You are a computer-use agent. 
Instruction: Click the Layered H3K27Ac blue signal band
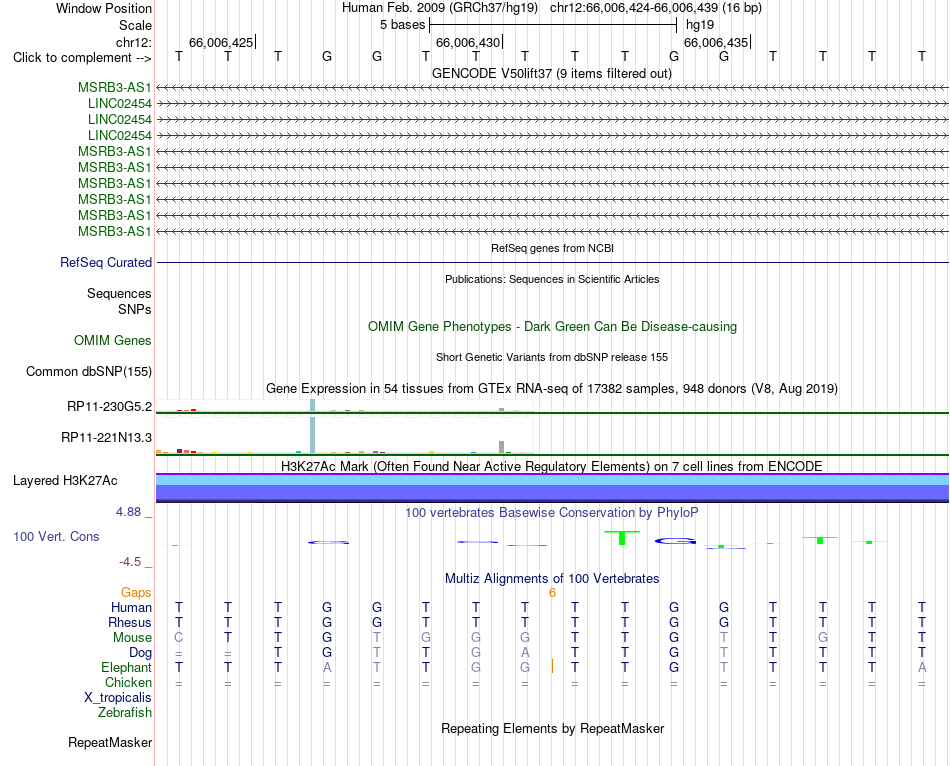pyautogui.click(x=552, y=488)
